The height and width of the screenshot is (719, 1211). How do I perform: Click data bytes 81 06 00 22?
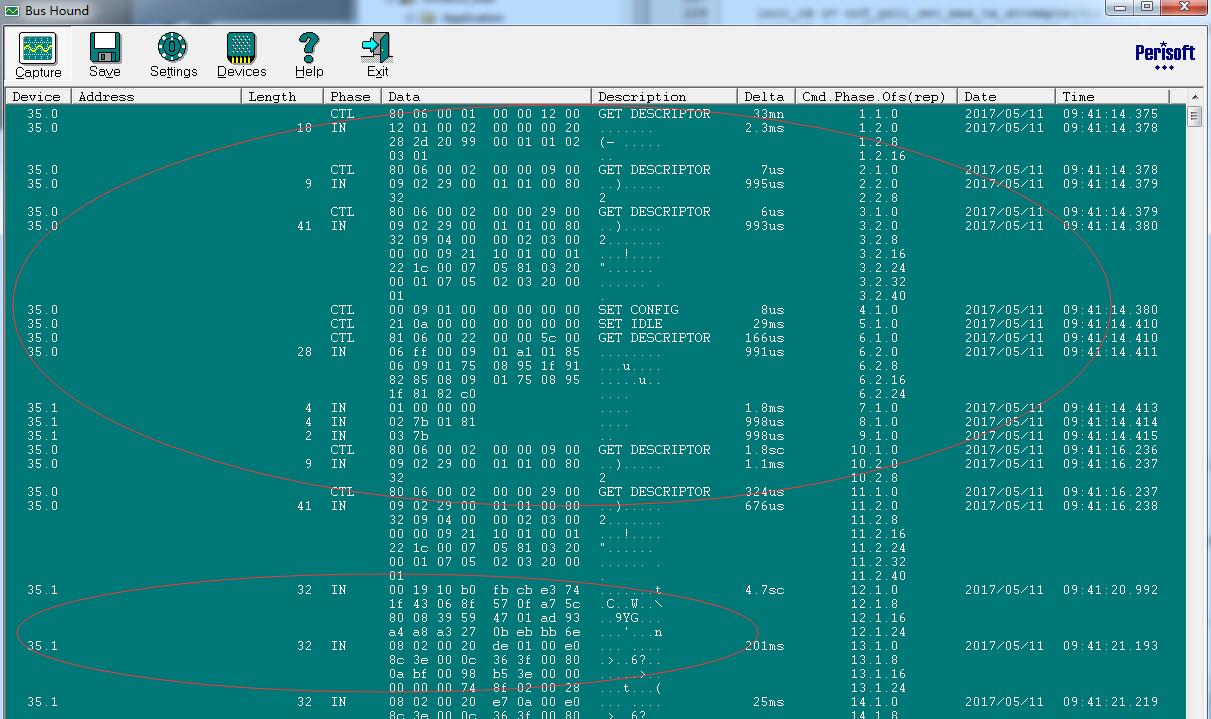coord(432,338)
